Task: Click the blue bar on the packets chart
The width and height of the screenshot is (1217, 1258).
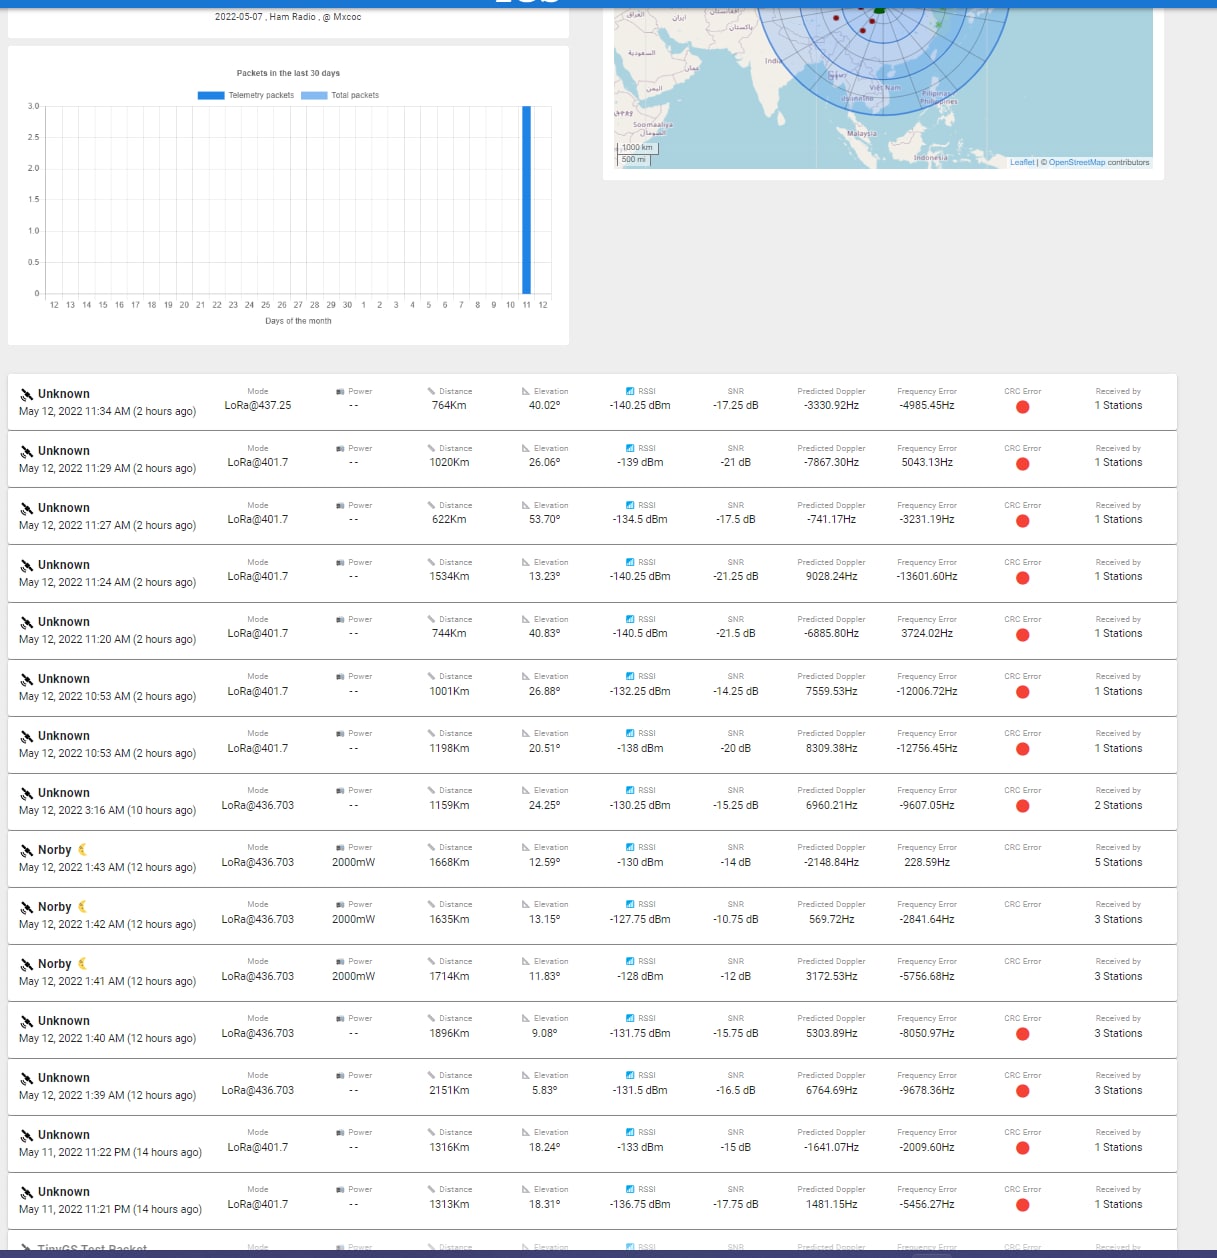Action: coord(526,200)
